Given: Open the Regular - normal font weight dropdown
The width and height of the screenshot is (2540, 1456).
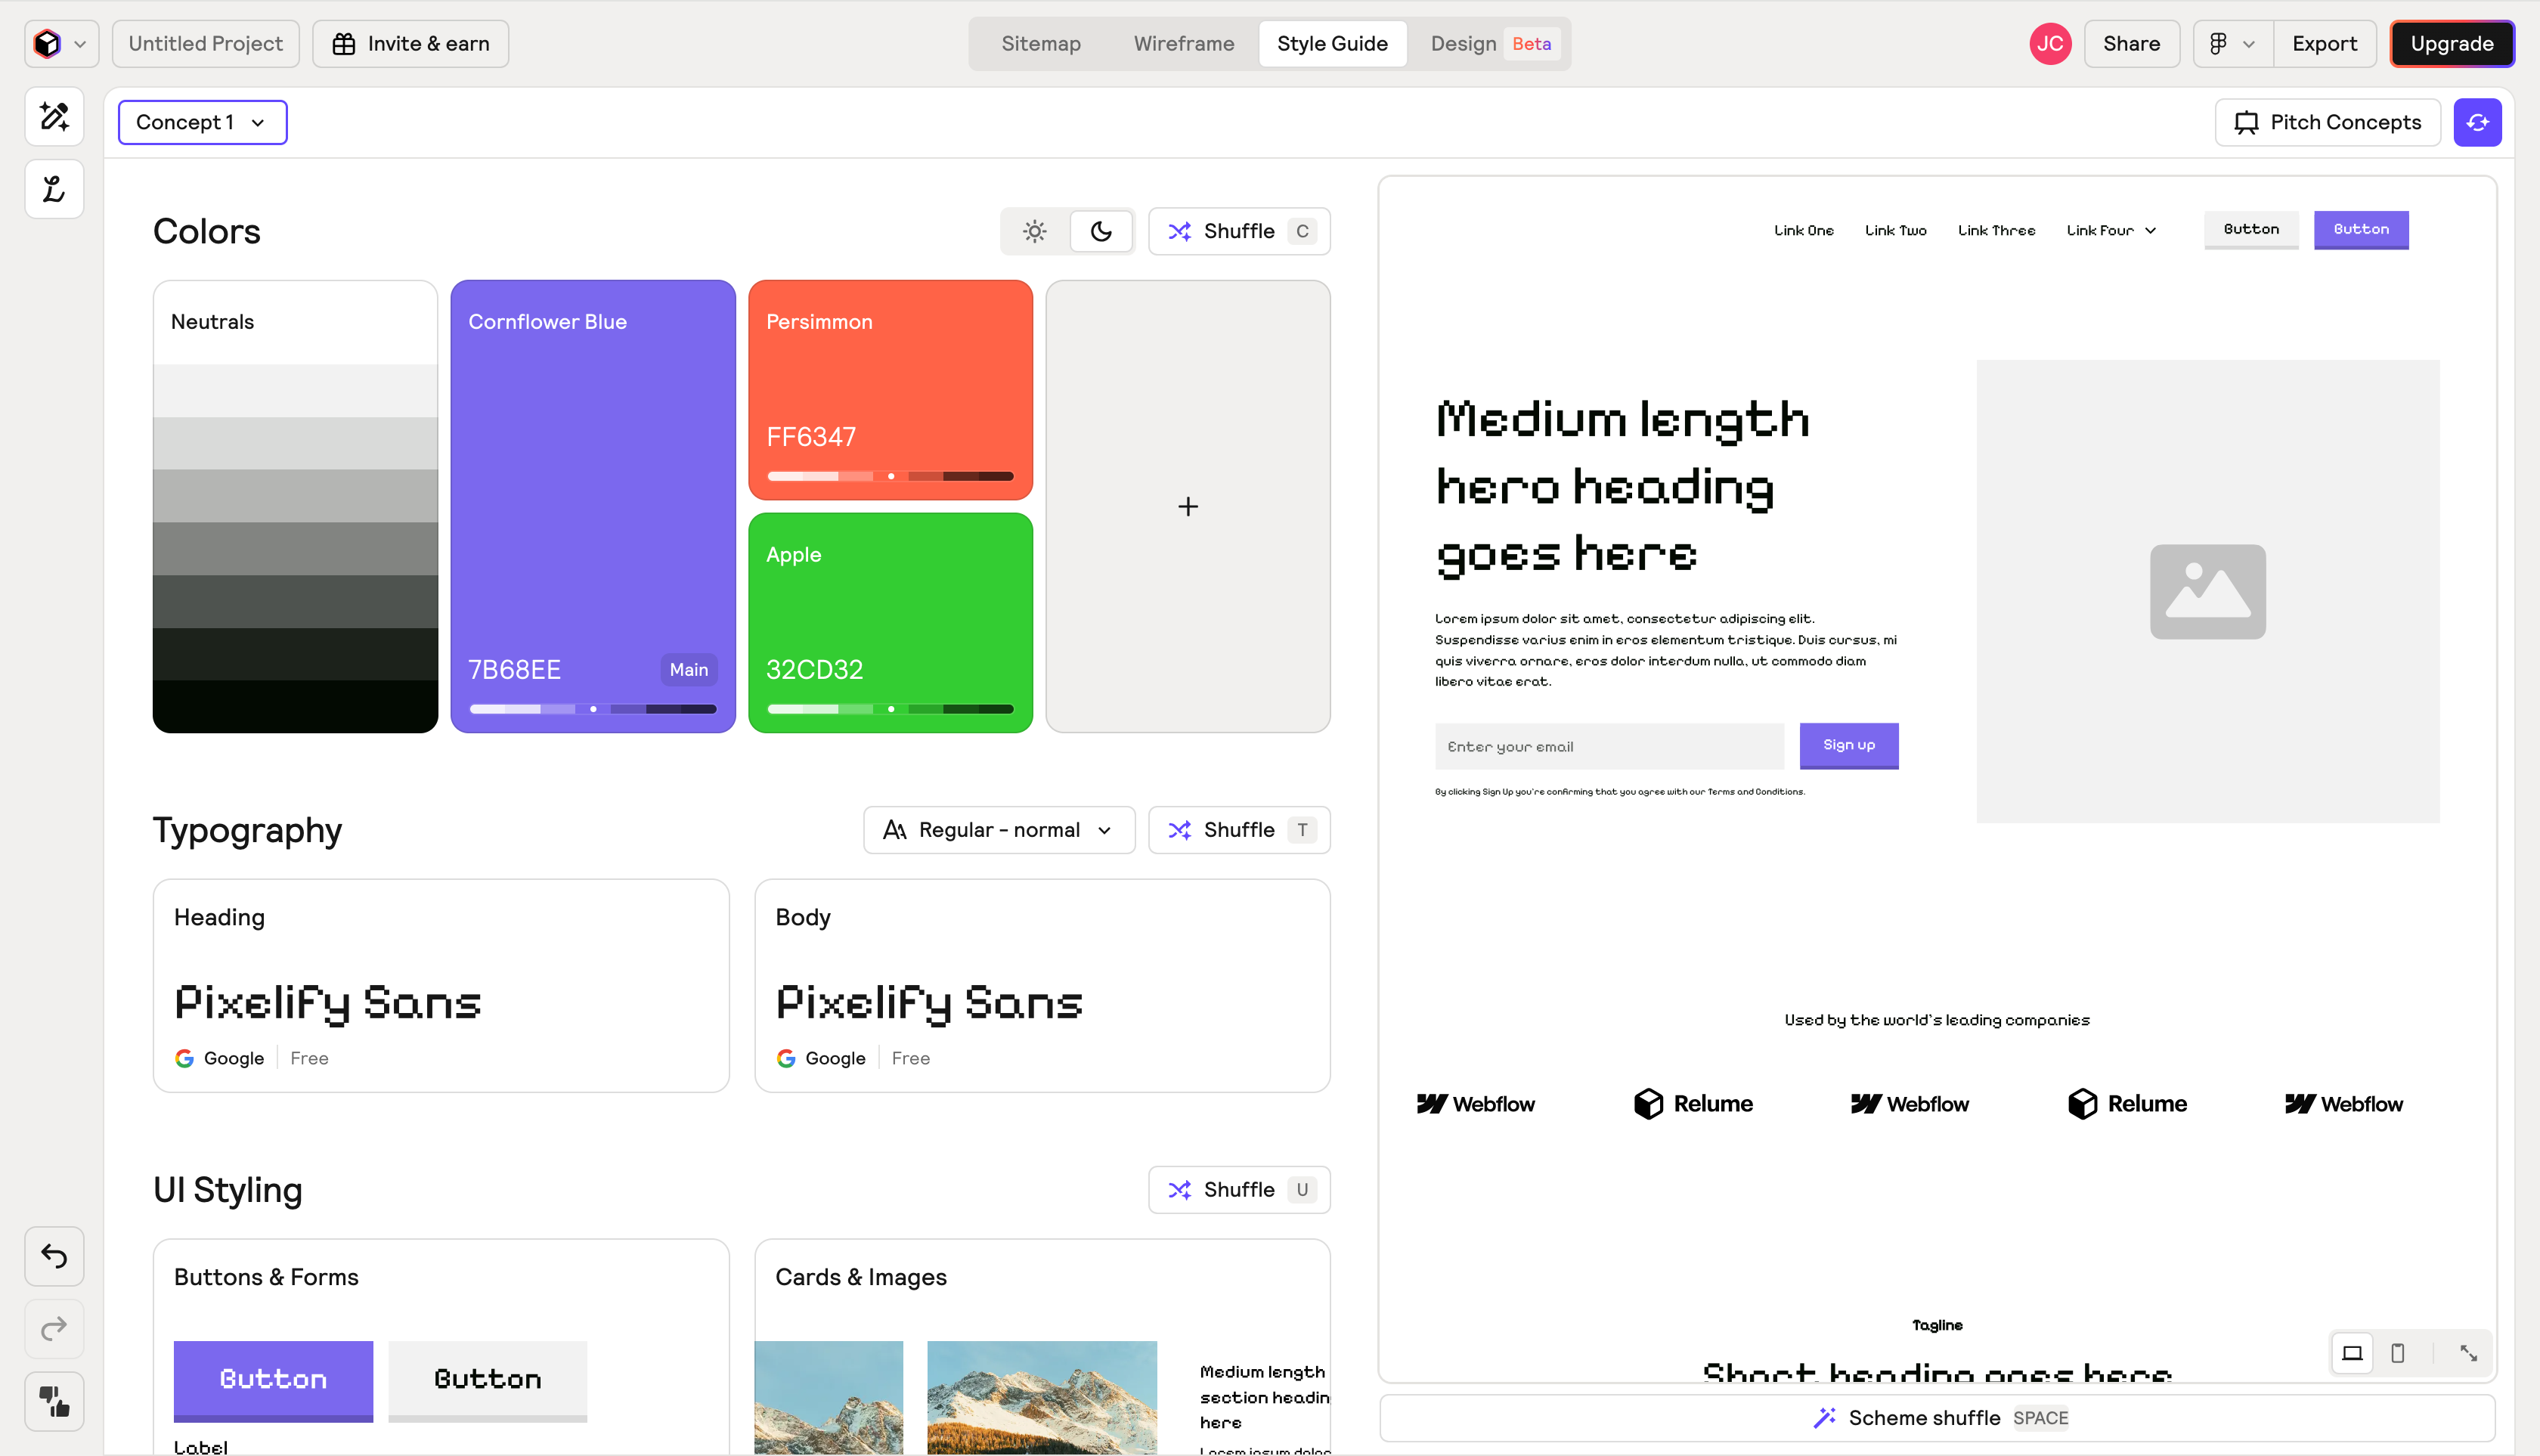Looking at the screenshot, I should point(999,830).
